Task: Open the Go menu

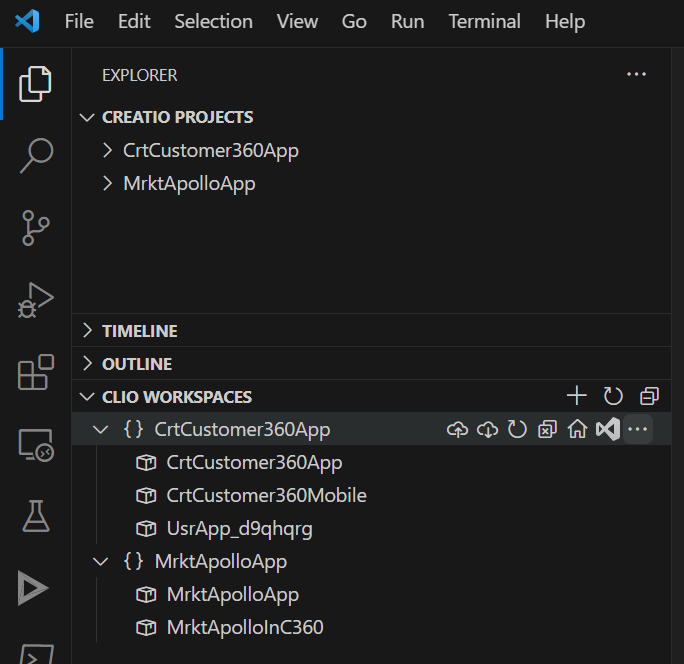Action: [354, 21]
